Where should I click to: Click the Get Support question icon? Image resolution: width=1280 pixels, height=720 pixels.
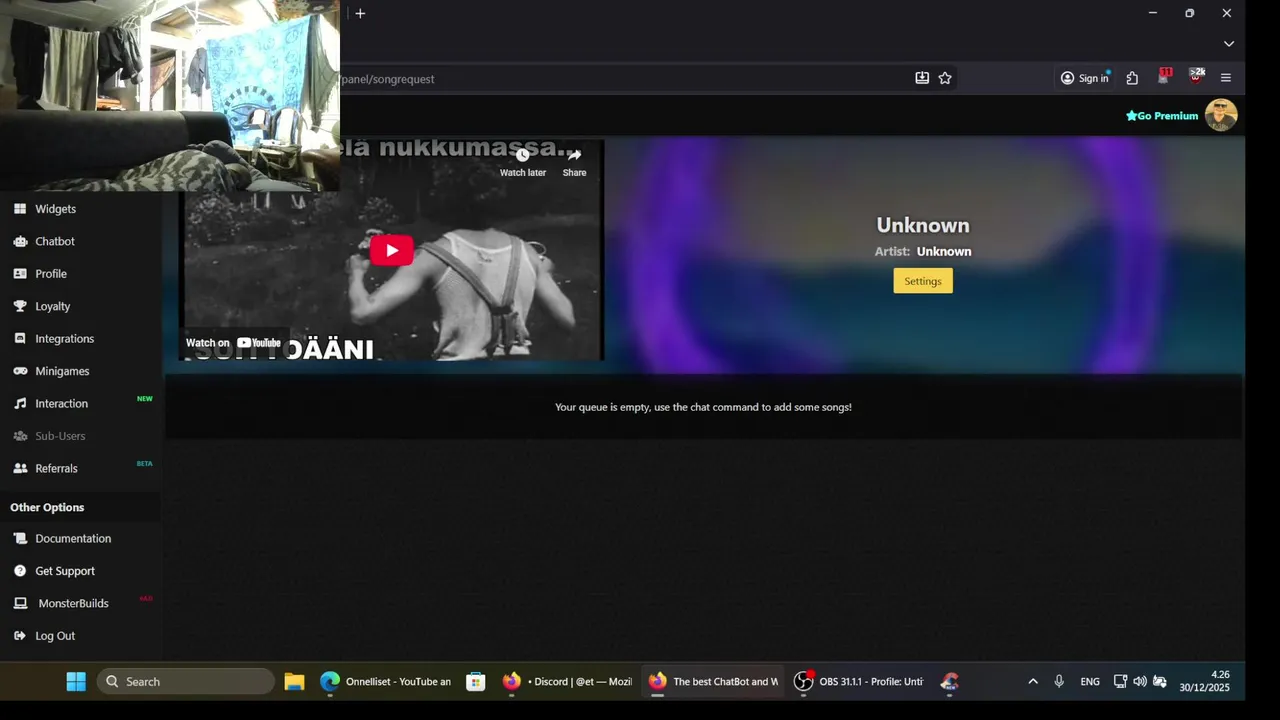pos(20,571)
